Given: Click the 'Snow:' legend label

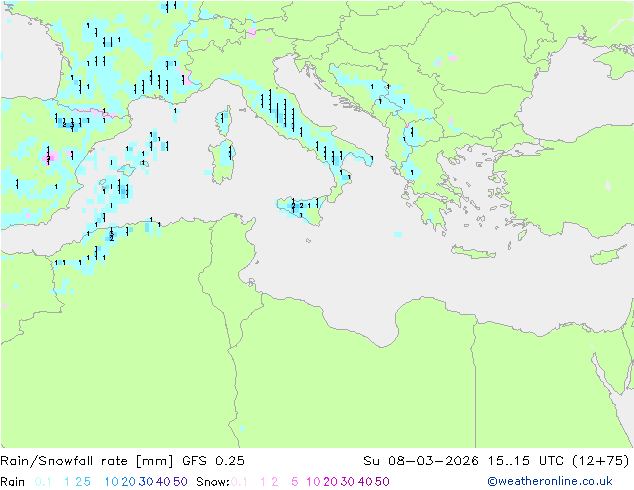Looking at the screenshot, I should (x=213, y=482).
